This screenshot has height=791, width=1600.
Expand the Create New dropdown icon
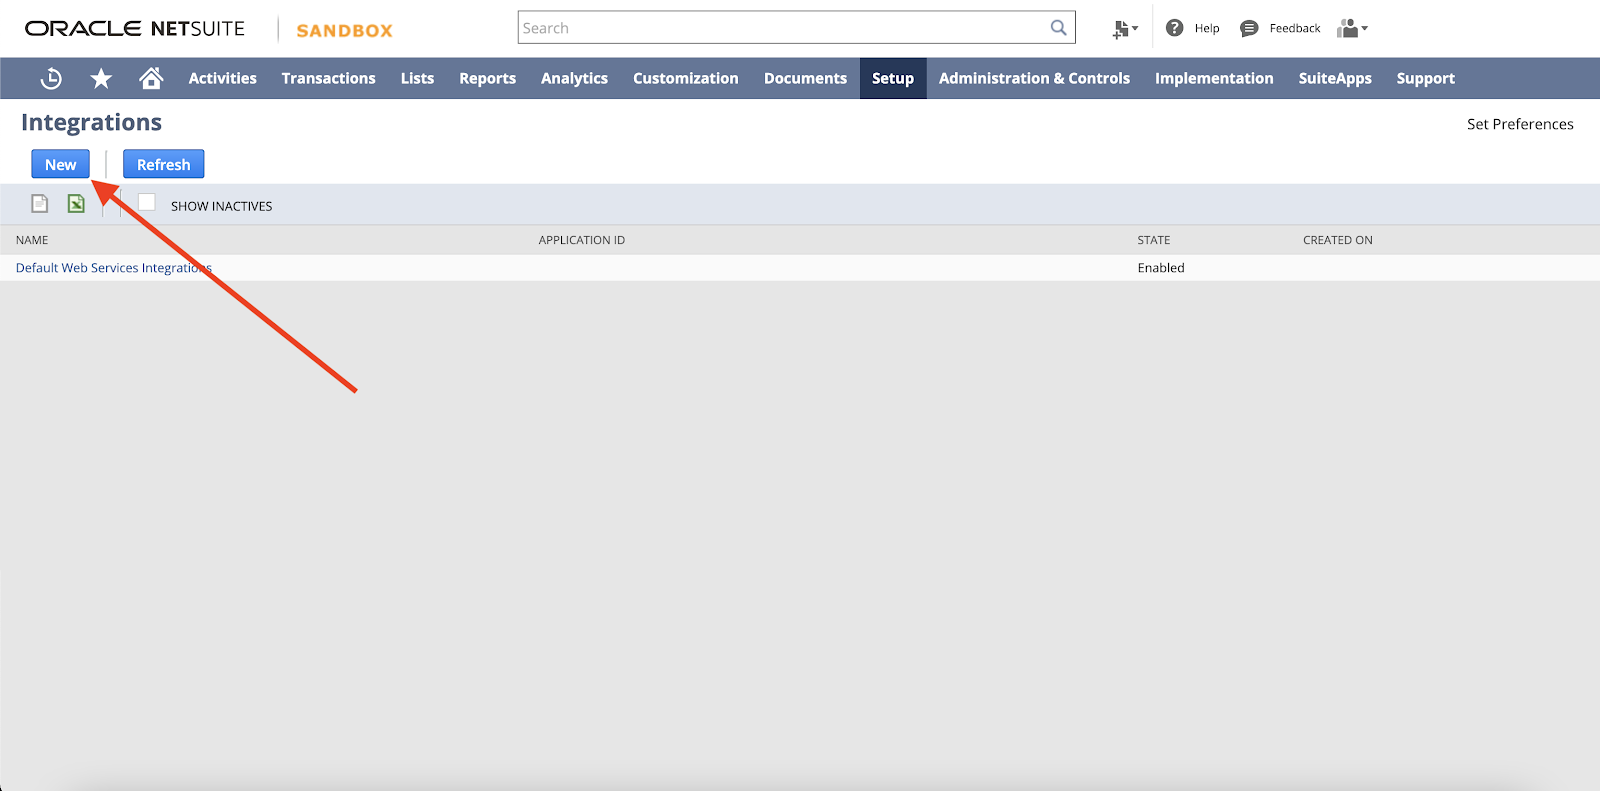click(x=1125, y=29)
